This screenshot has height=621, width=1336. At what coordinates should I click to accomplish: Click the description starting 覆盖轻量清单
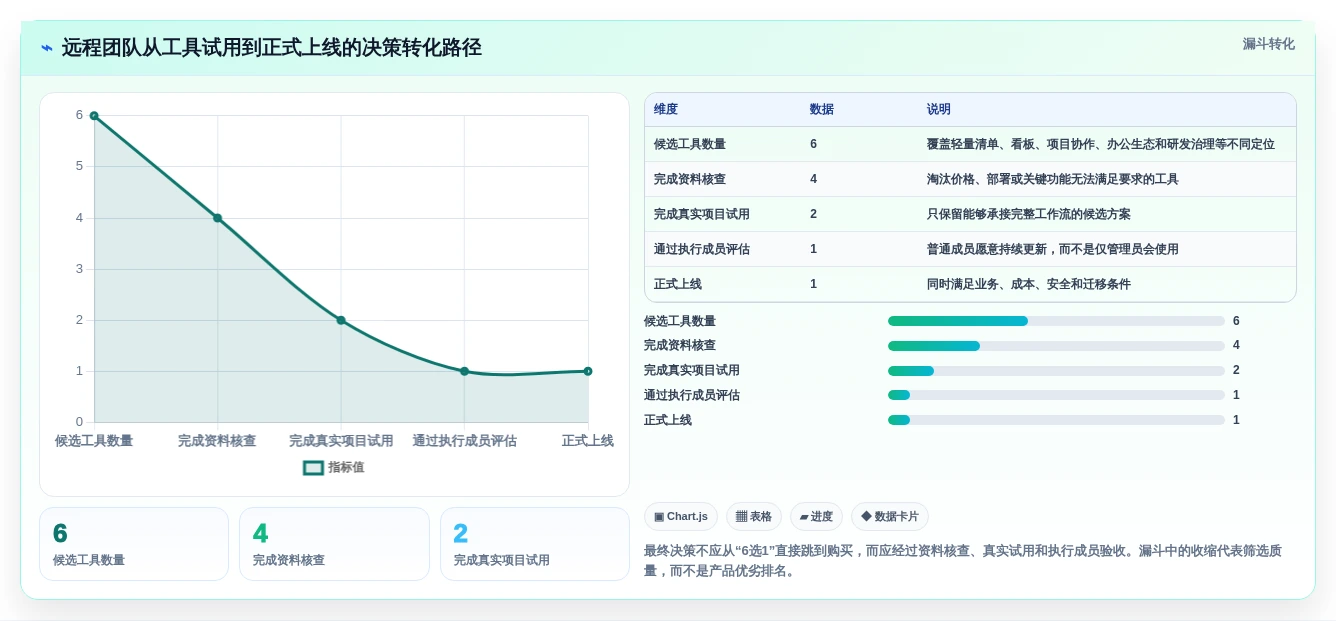click(1101, 144)
